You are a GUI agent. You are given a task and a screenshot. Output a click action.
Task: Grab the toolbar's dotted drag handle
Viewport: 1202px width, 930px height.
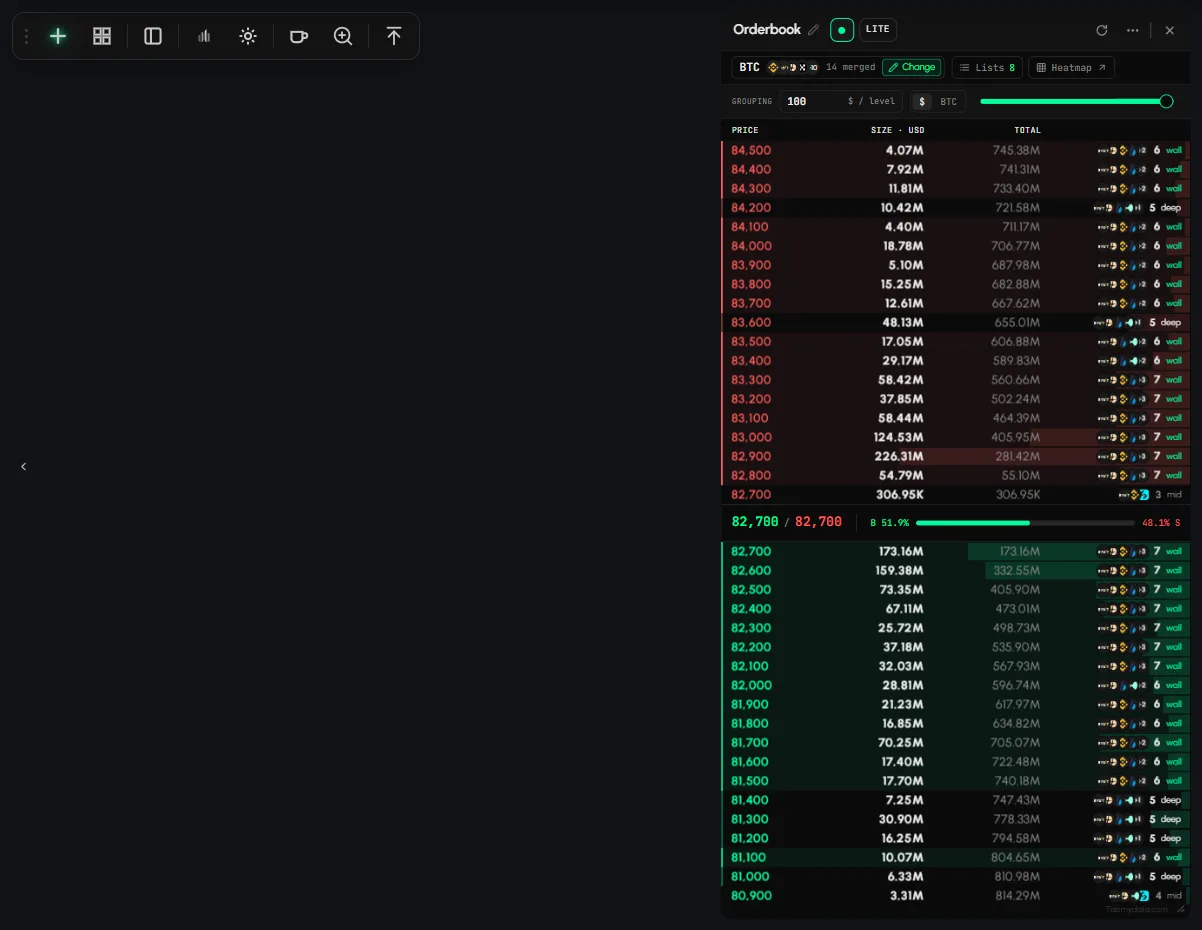pyautogui.click(x=26, y=36)
